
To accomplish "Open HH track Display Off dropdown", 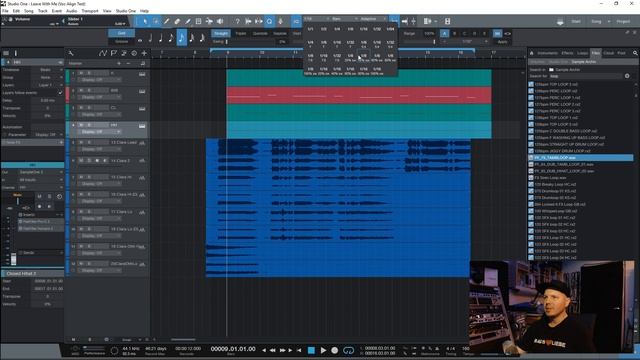I will 100,132.
